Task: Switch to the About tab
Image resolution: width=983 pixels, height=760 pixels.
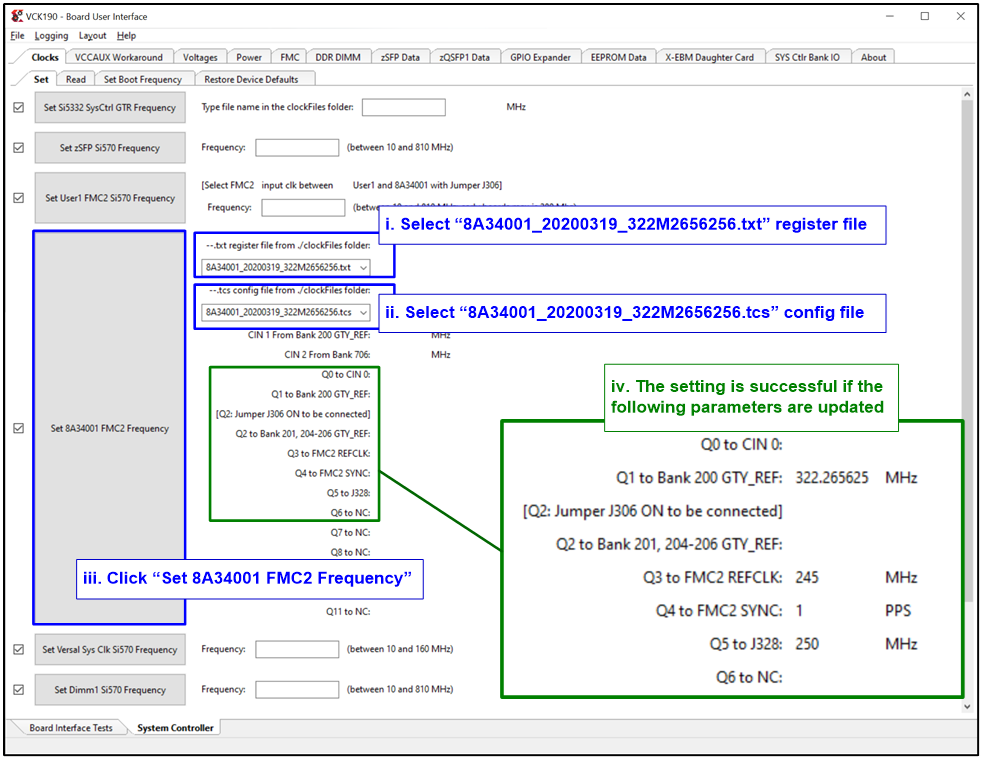Action: (x=873, y=57)
